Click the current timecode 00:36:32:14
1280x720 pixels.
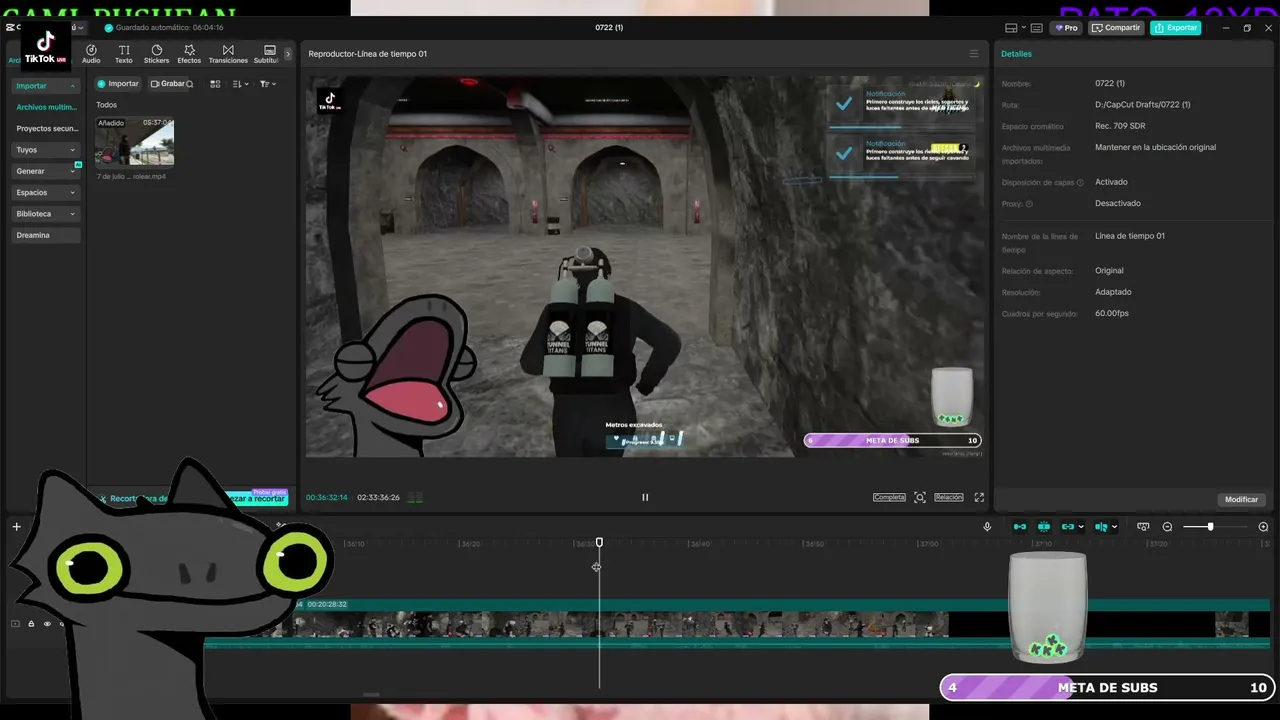[327, 497]
